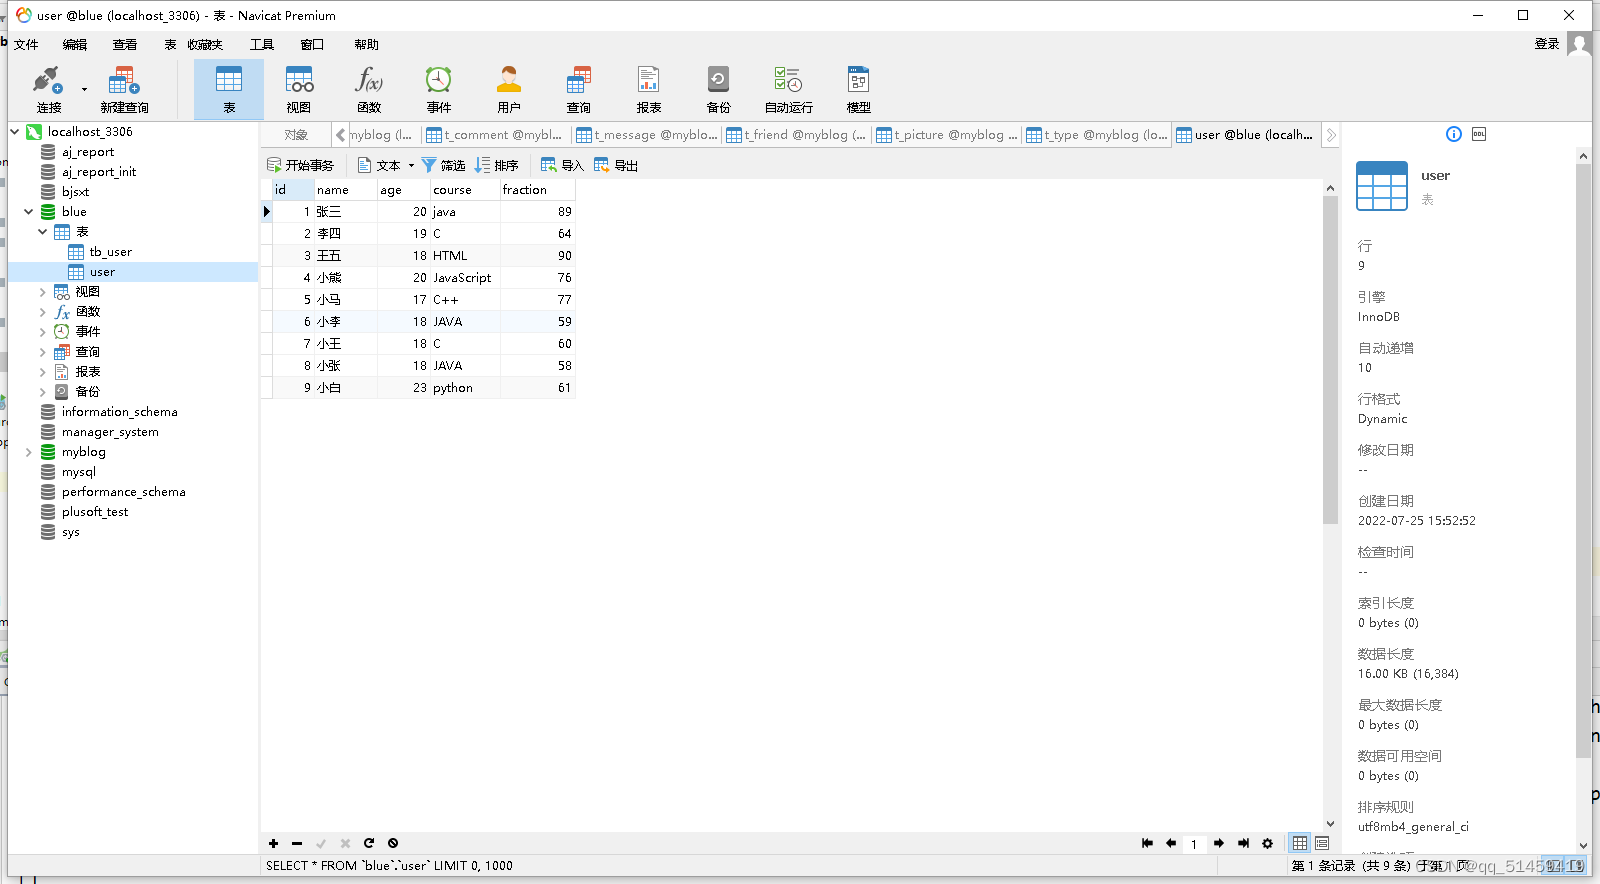Click the 排序 (Sort) button
This screenshot has height=884, width=1600.
point(496,165)
